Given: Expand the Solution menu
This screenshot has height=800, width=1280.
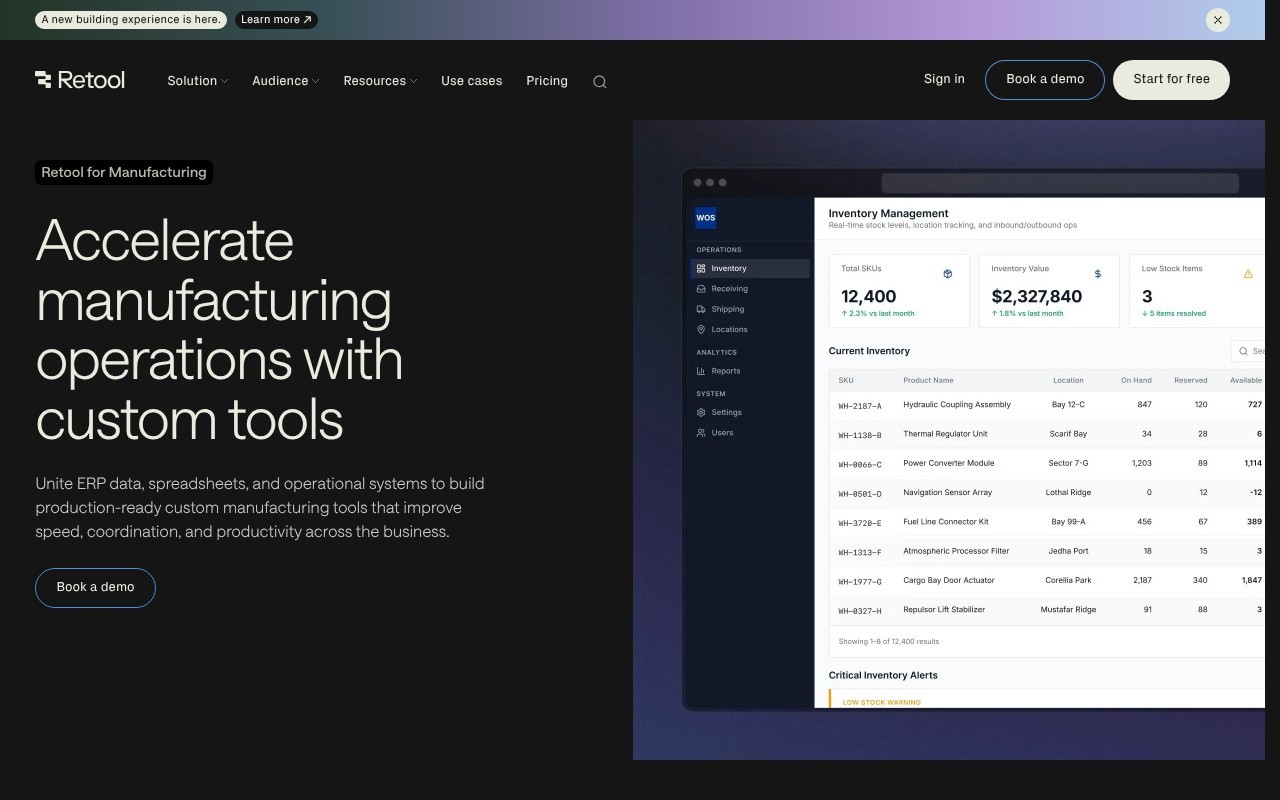Looking at the screenshot, I should coord(198,81).
